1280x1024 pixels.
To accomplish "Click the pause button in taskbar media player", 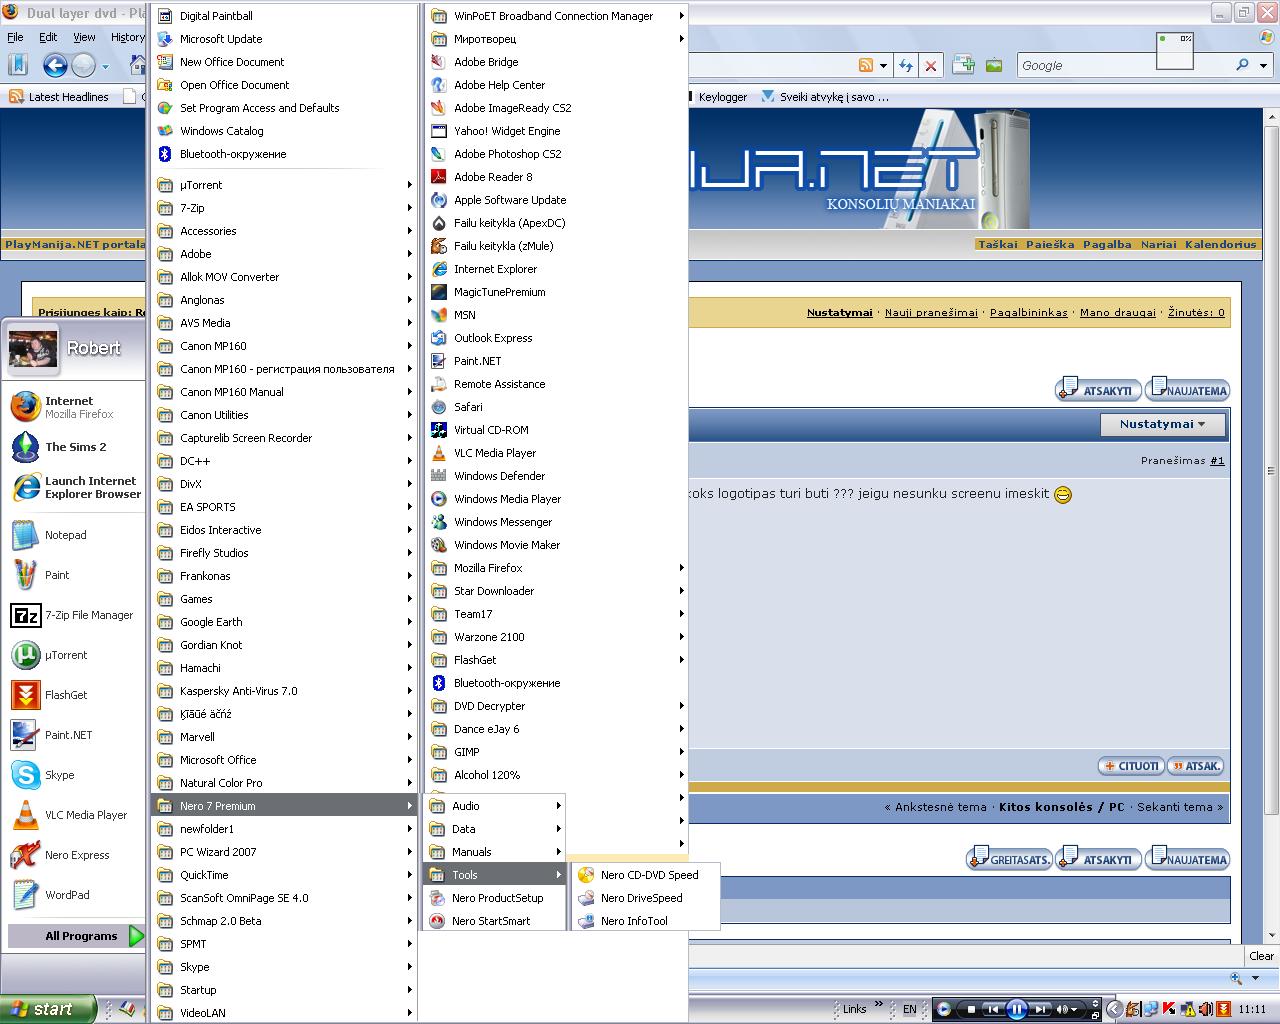I will coord(1016,1009).
